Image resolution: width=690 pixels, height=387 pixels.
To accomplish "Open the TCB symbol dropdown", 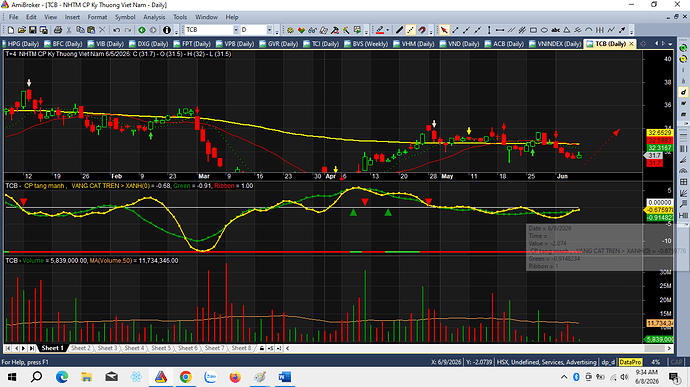I will (236, 30).
